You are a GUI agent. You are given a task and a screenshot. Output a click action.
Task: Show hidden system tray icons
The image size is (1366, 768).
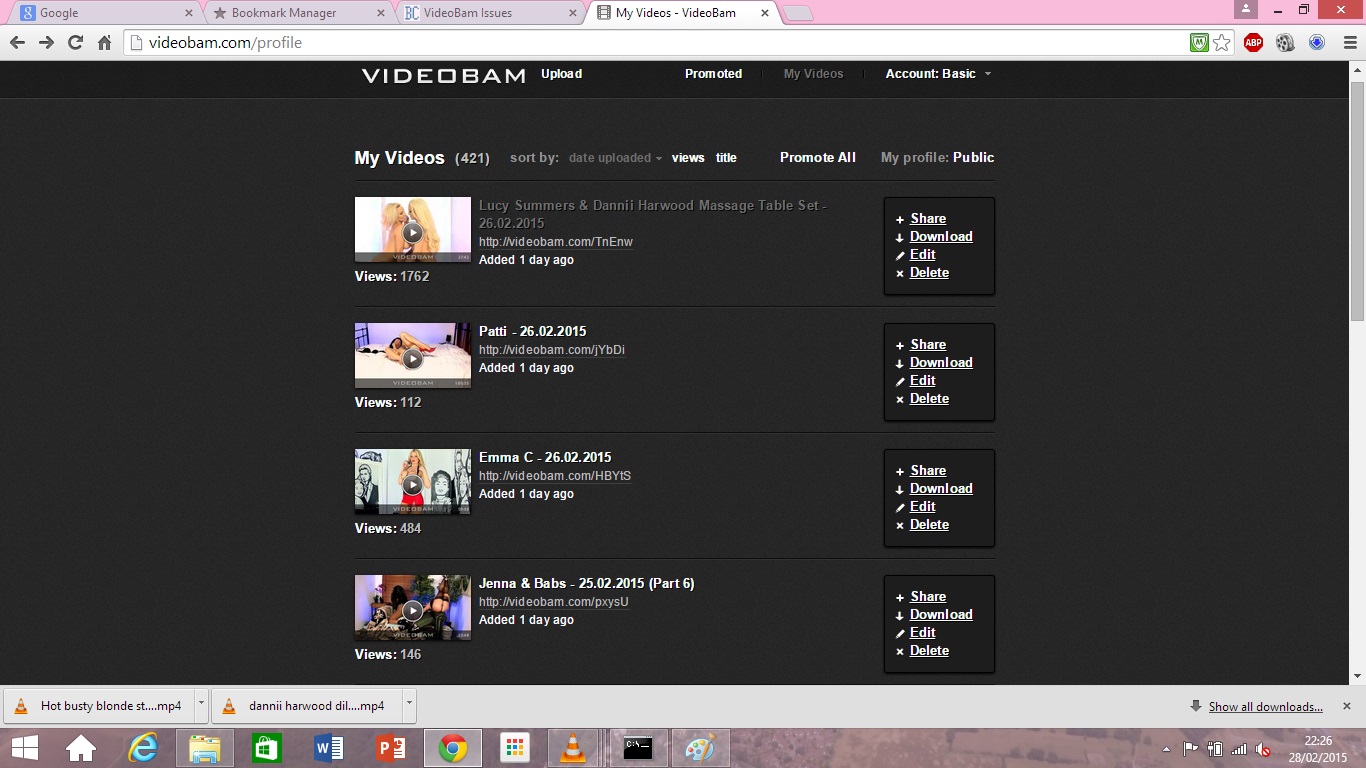[x=1166, y=749]
